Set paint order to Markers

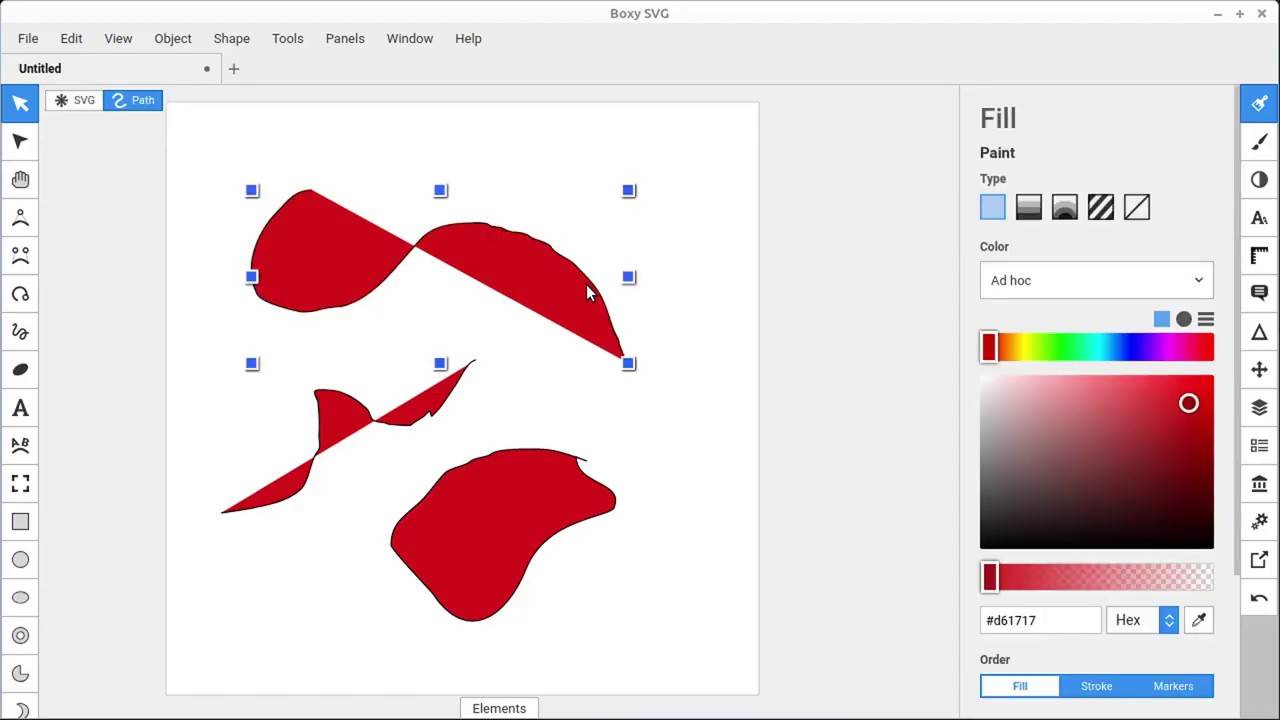click(1174, 686)
